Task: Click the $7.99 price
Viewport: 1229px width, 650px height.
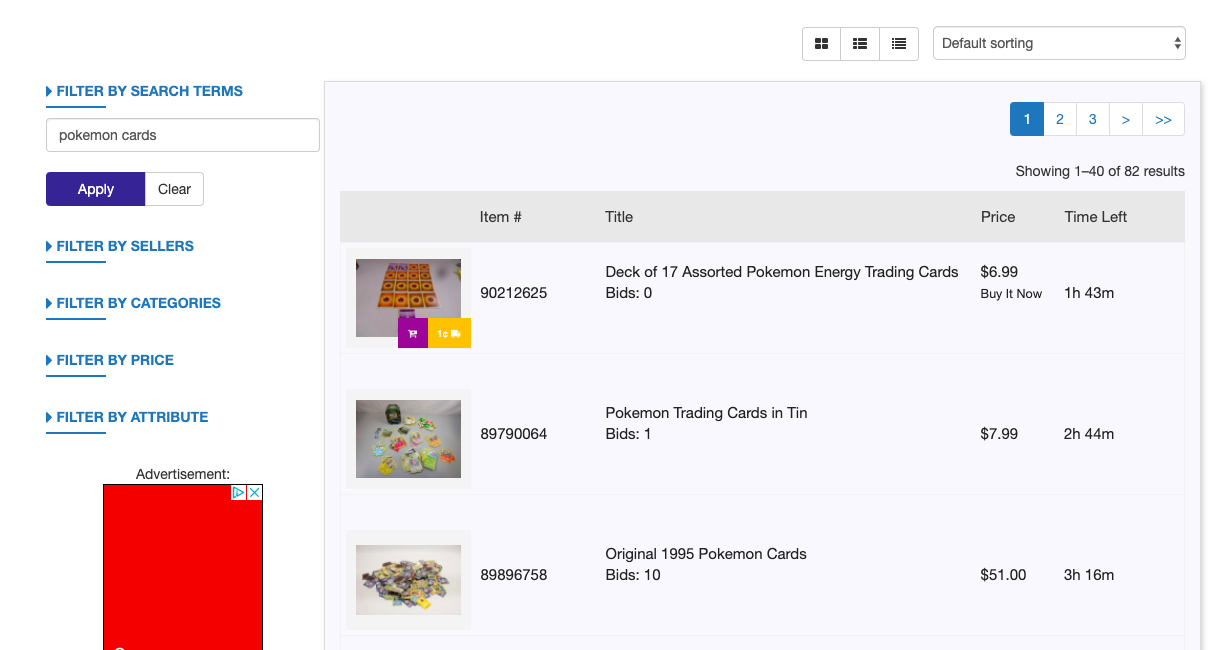Action: pyautogui.click(x=999, y=434)
